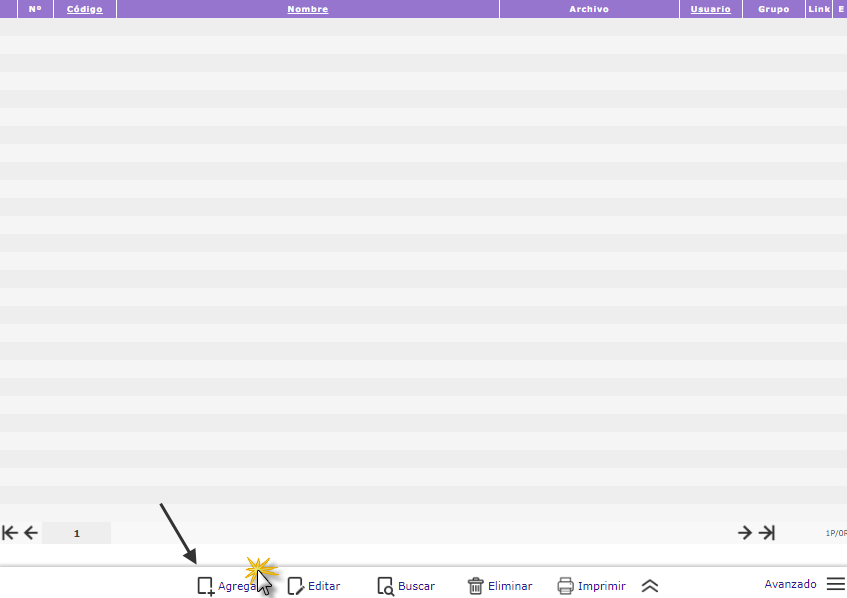
Task: Click the Editar pencil icon
Action: tap(296, 586)
